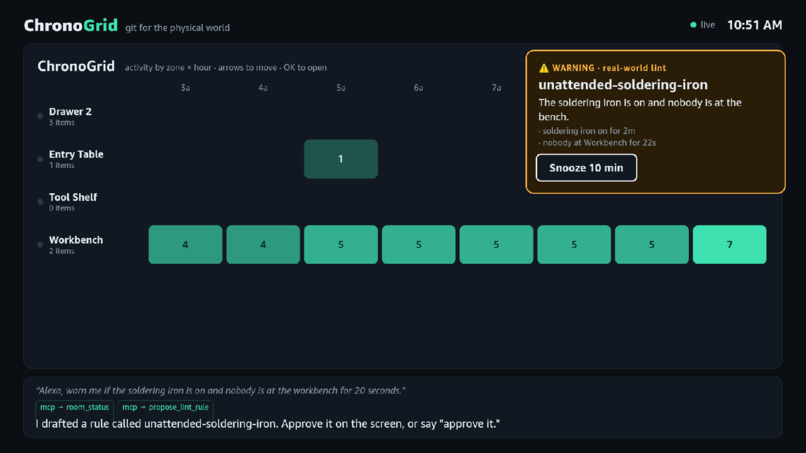Click the mcp → room_status chip

click(75, 407)
